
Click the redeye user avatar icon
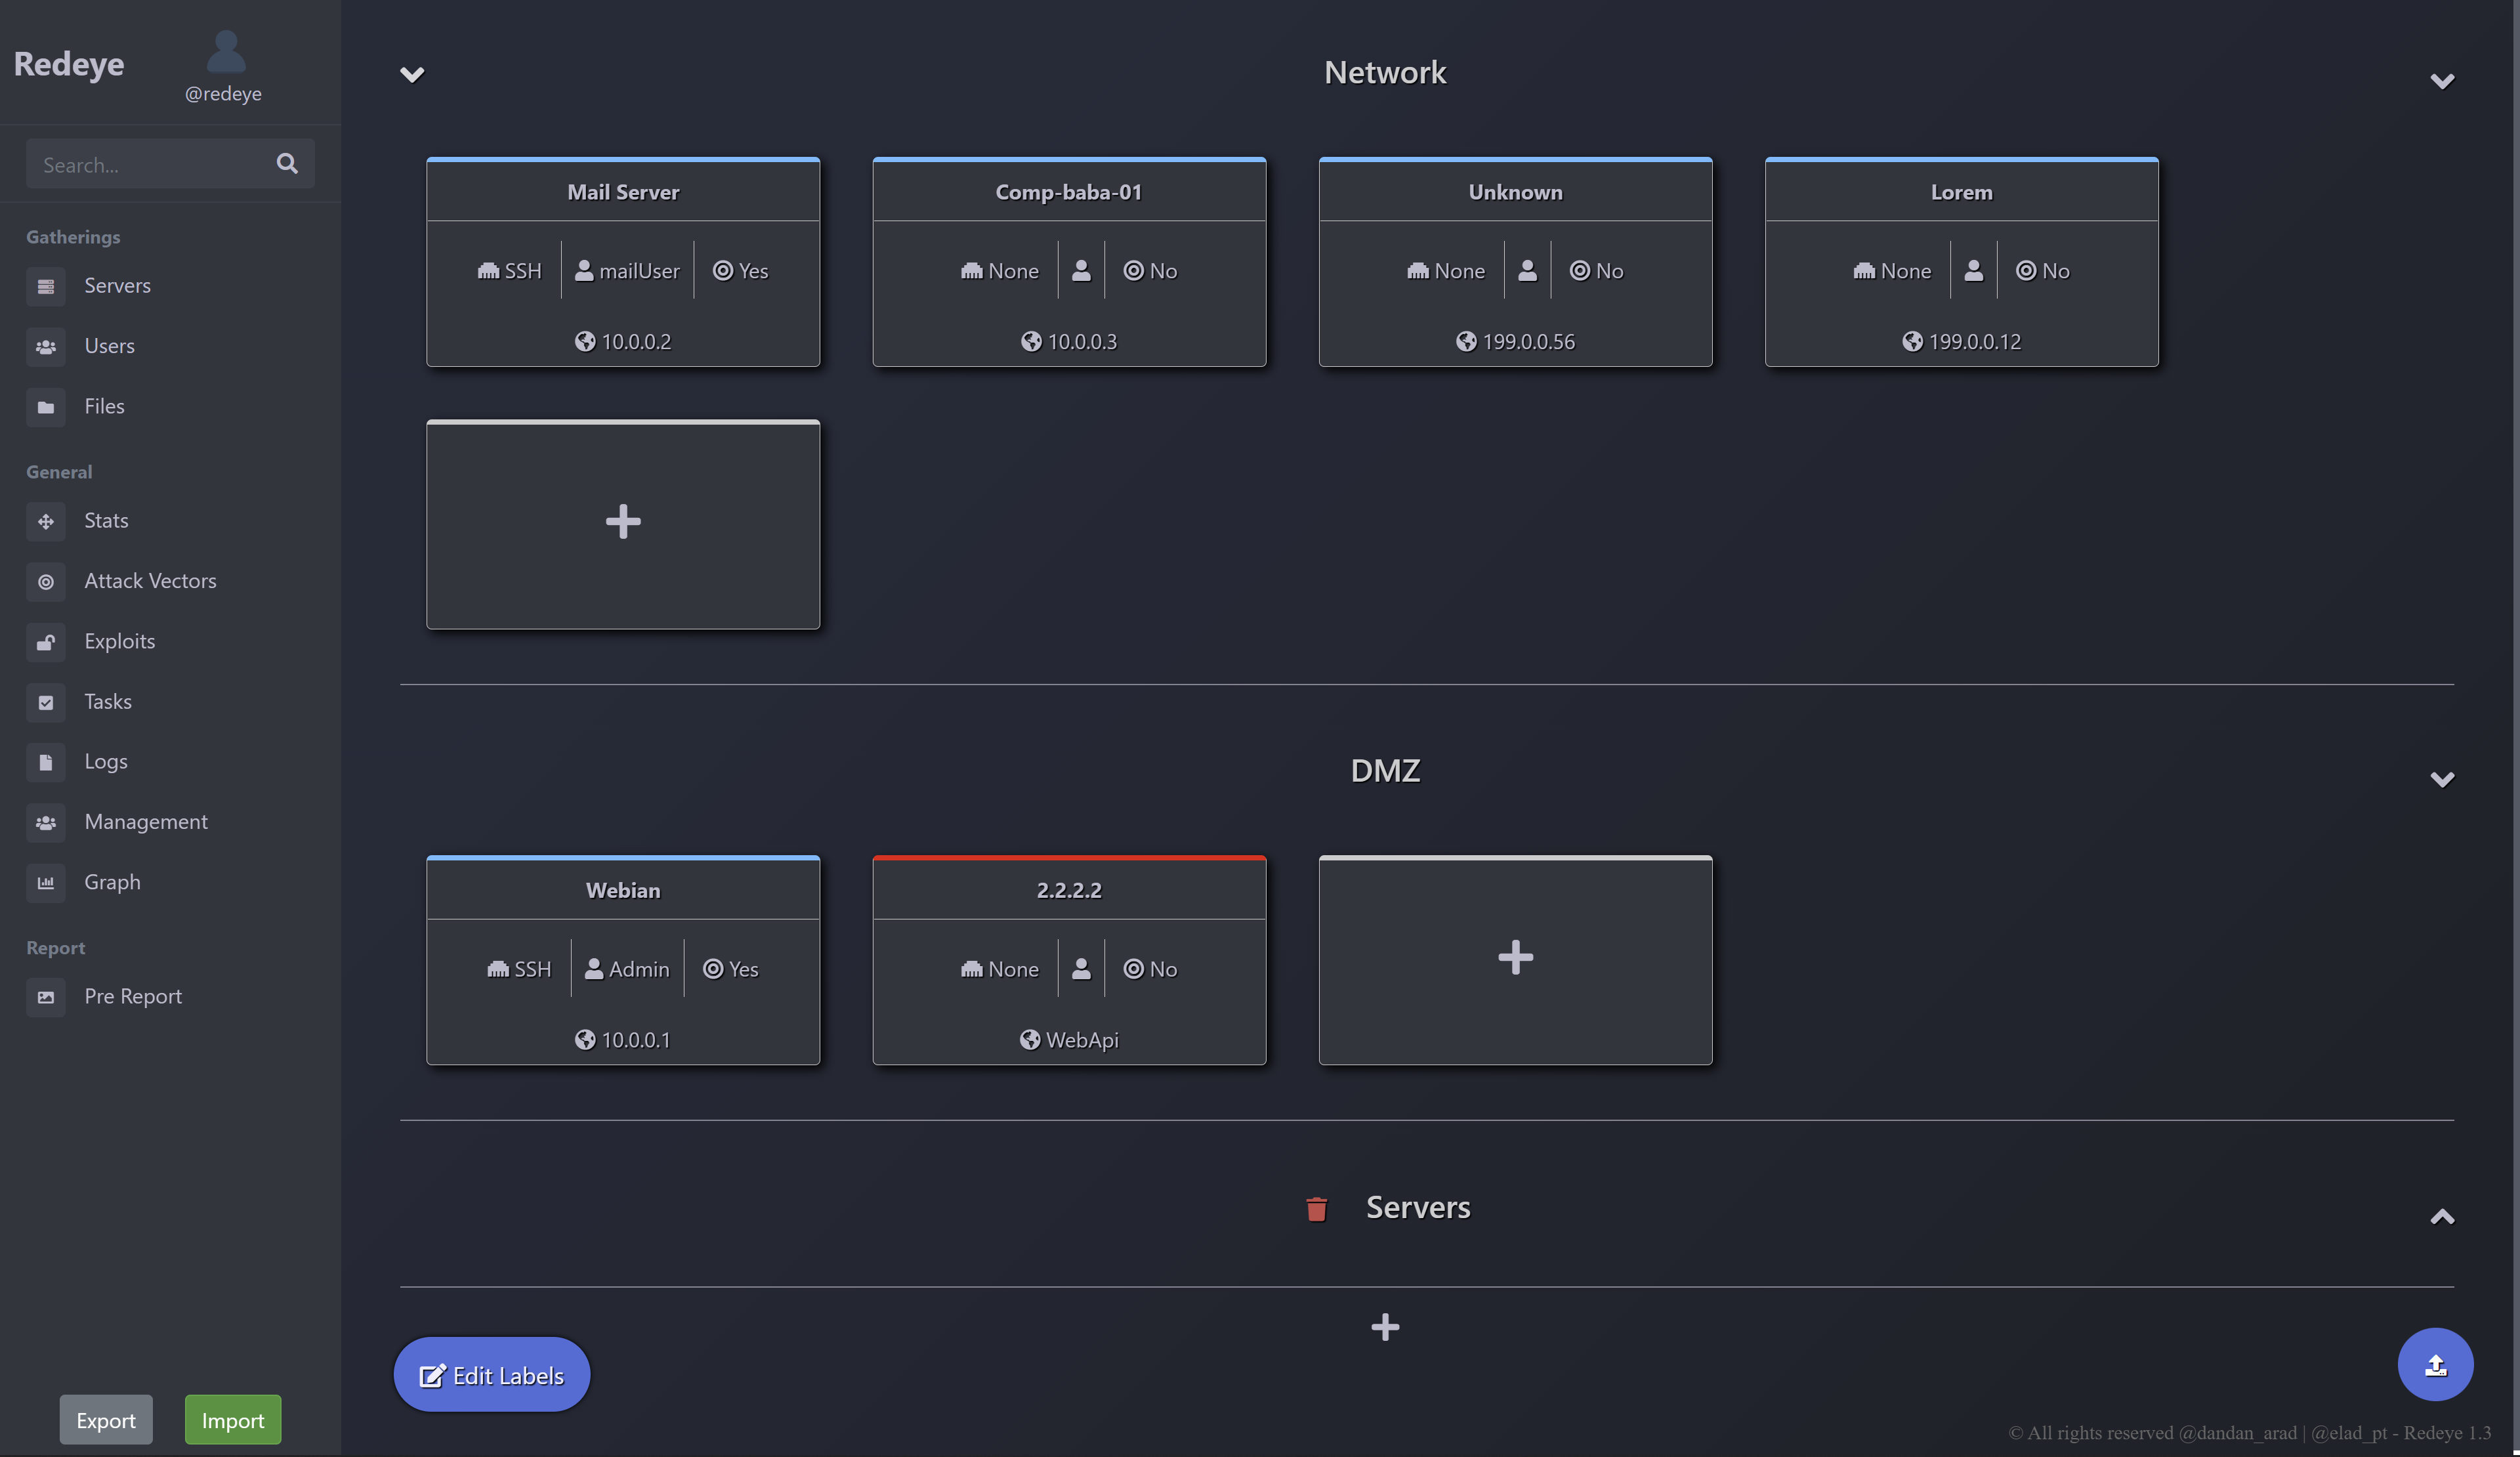tap(225, 52)
